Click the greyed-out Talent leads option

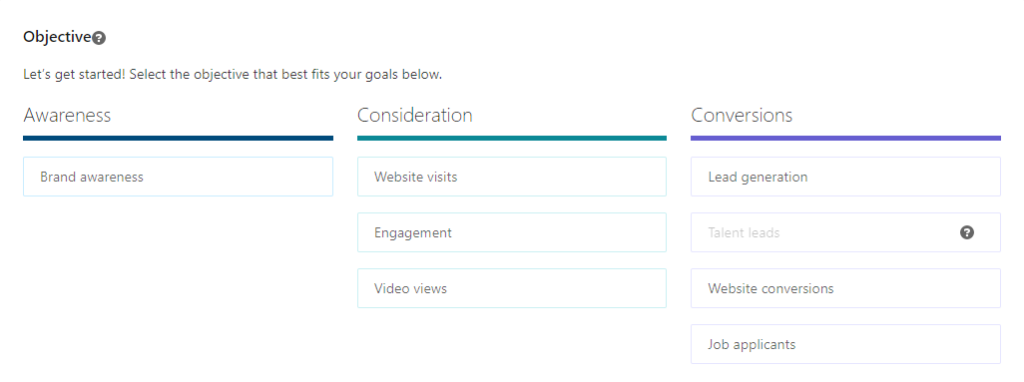[846, 232]
